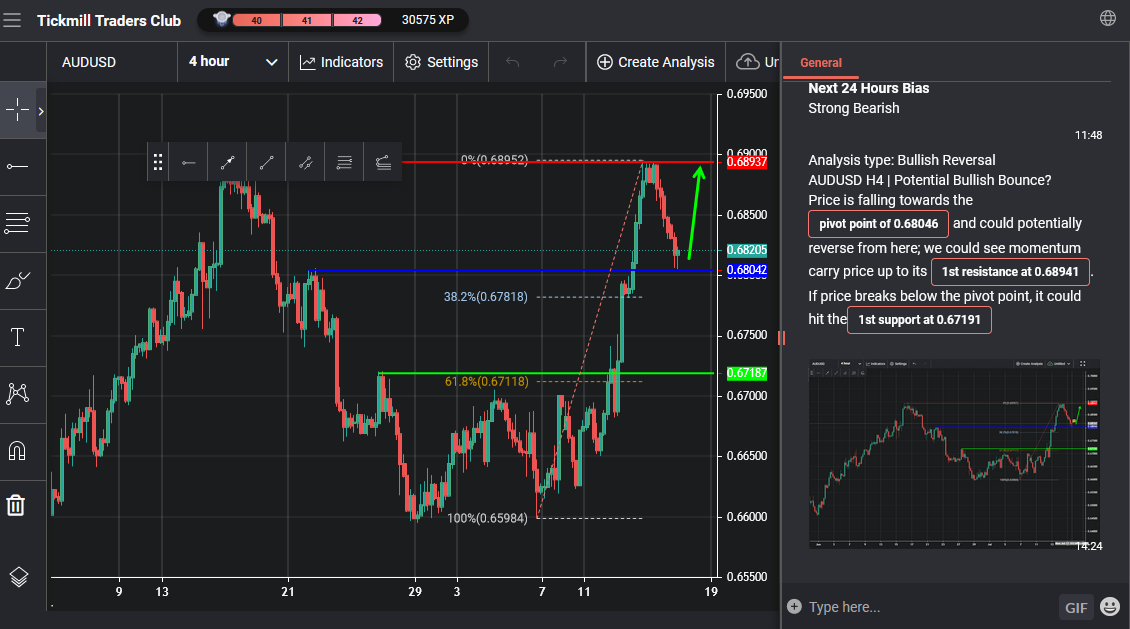Pick the extended line tool in floating toolbar
This screenshot has height=629, width=1130.
tap(306, 163)
